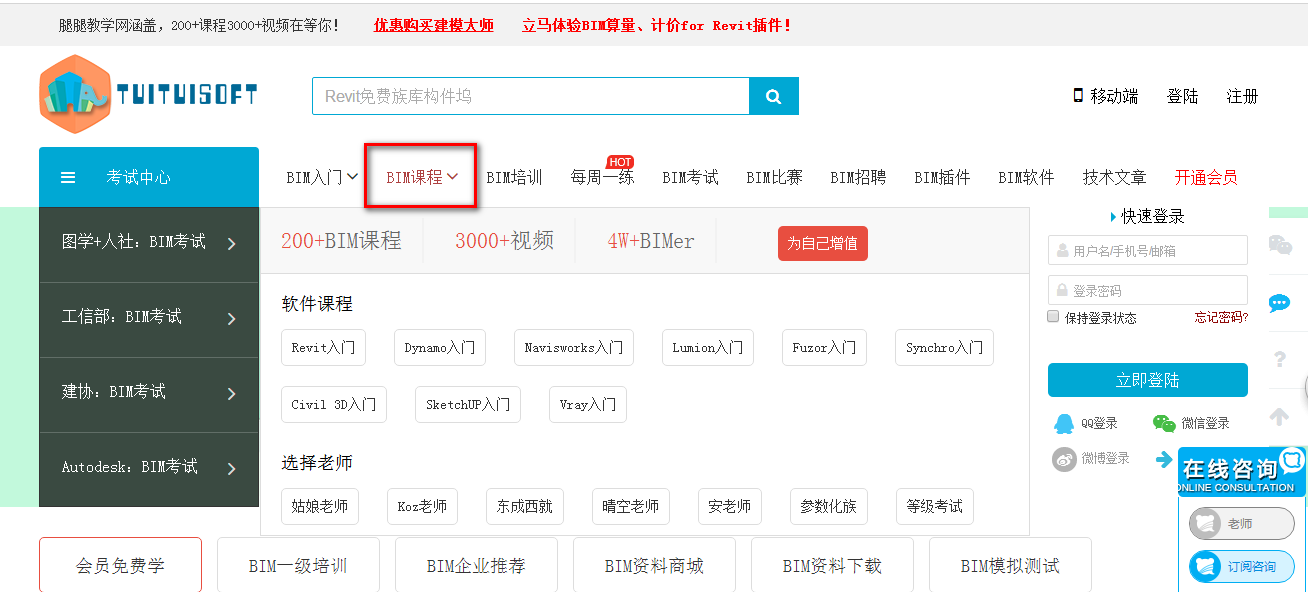Expand the BIM课程 dropdown menu
Image resolution: width=1308 pixels, height=592 pixels.
coord(422,177)
